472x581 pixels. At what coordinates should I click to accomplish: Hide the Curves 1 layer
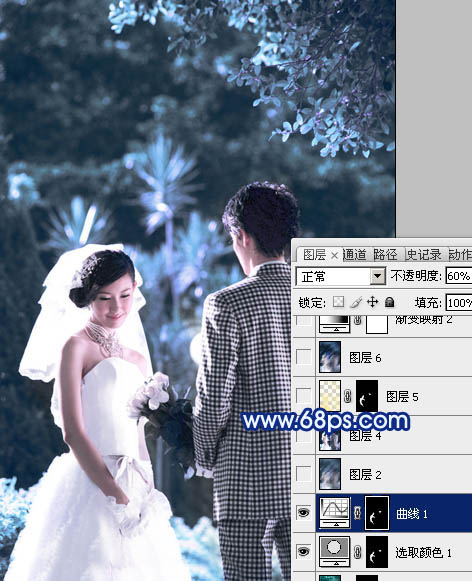(x=304, y=513)
